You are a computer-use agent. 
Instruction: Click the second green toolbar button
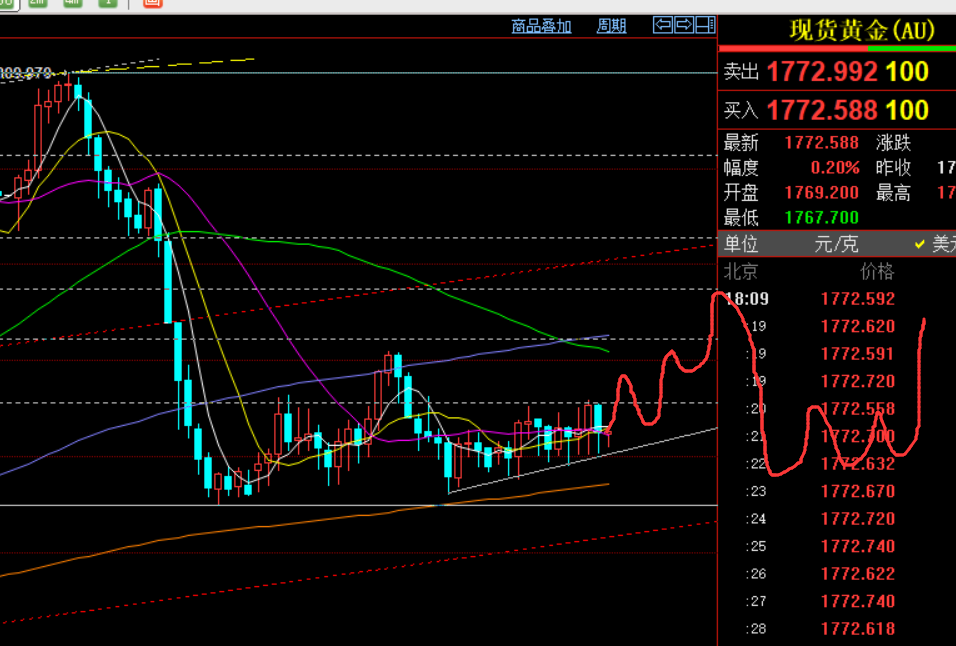pos(38,3)
